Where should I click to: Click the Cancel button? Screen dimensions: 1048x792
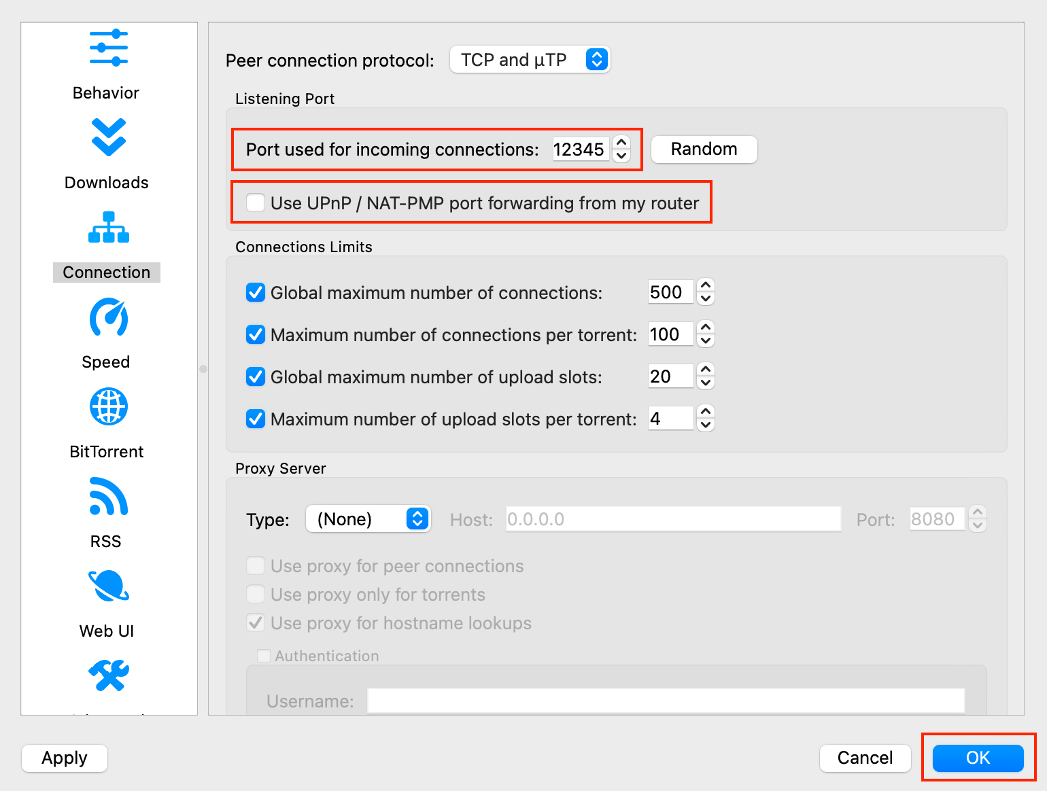click(865, 758)
